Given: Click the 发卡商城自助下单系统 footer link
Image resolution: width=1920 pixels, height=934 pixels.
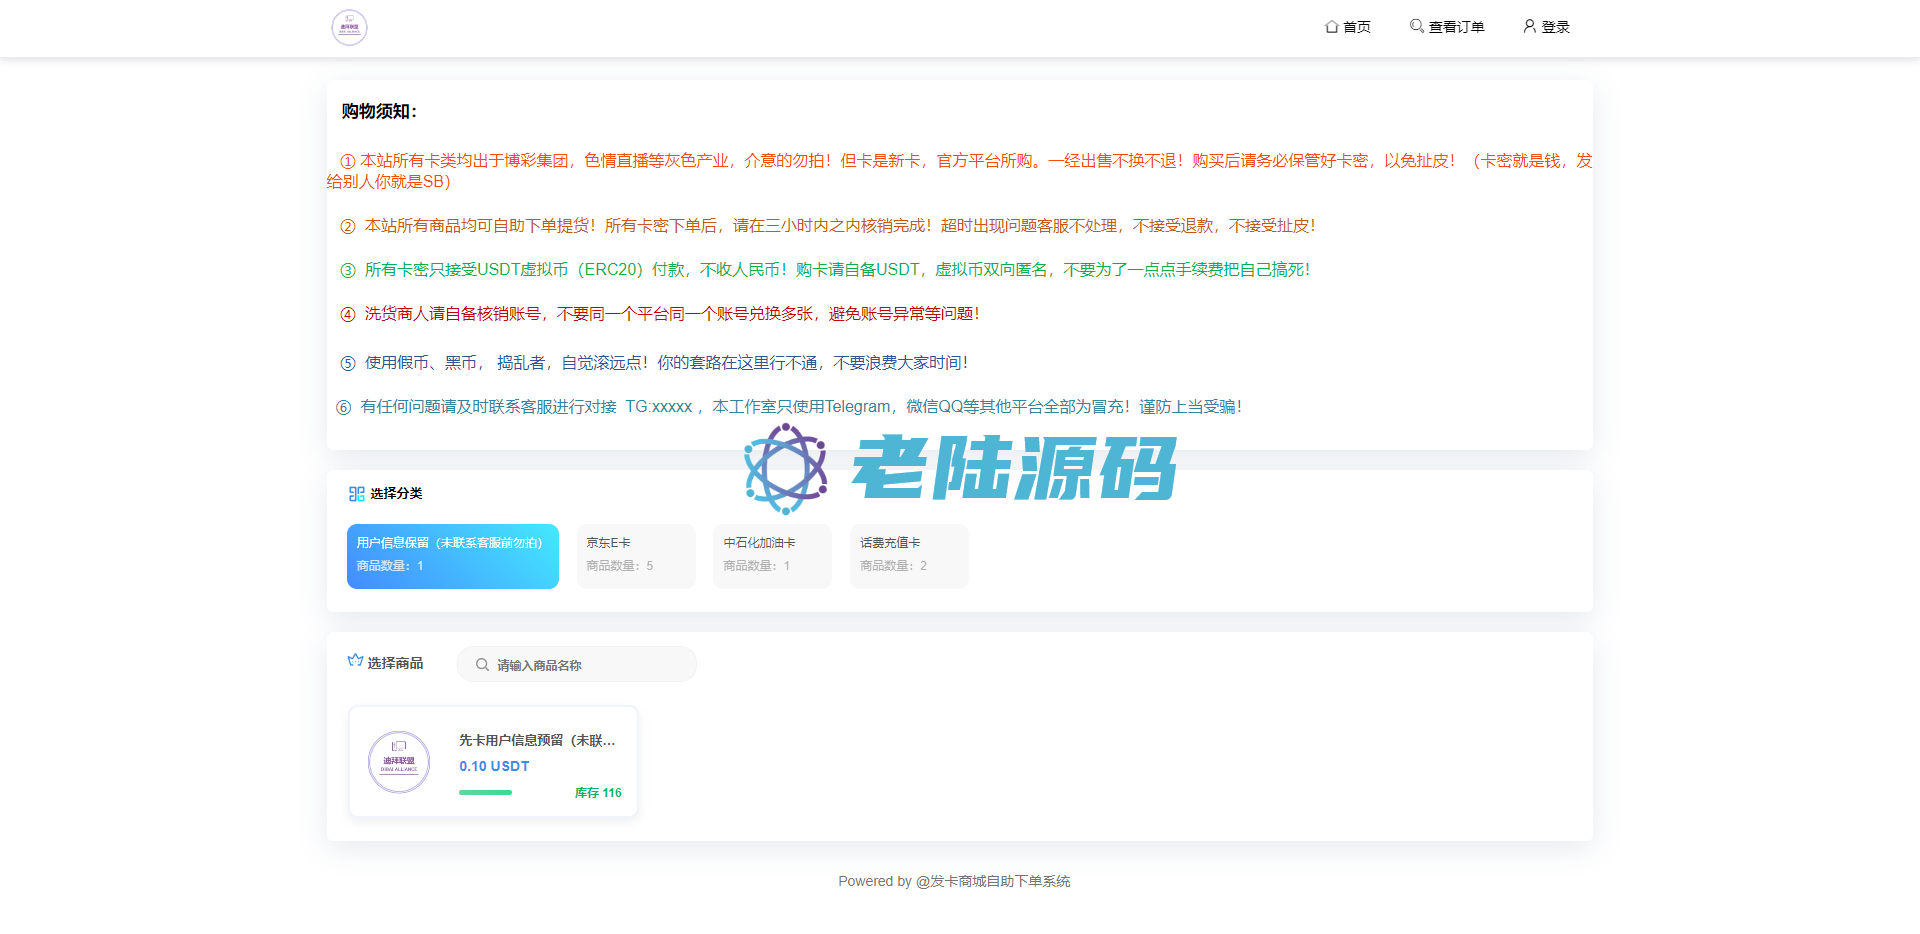Looking at the screenshot, I should [1000, 881].
